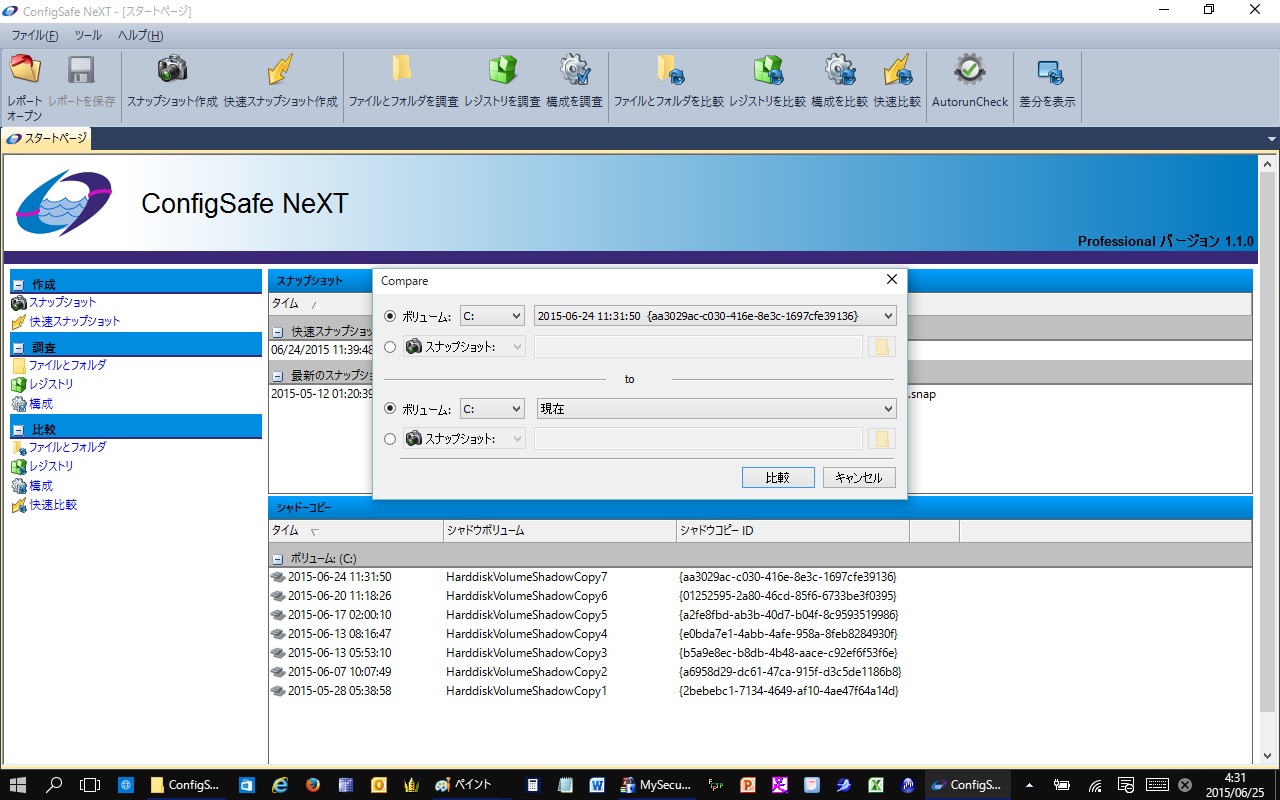
Task: Select the first スナップショット radio button
Action: (x=390, y=347)
